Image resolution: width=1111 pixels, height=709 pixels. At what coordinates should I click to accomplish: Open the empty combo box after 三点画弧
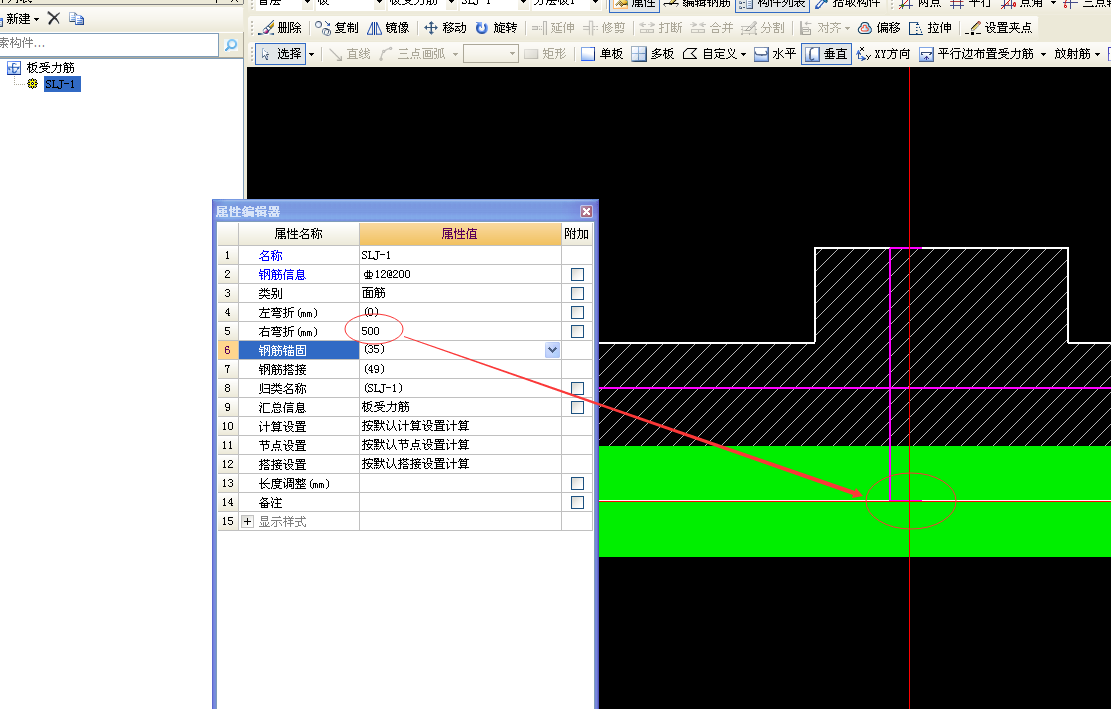491,54
